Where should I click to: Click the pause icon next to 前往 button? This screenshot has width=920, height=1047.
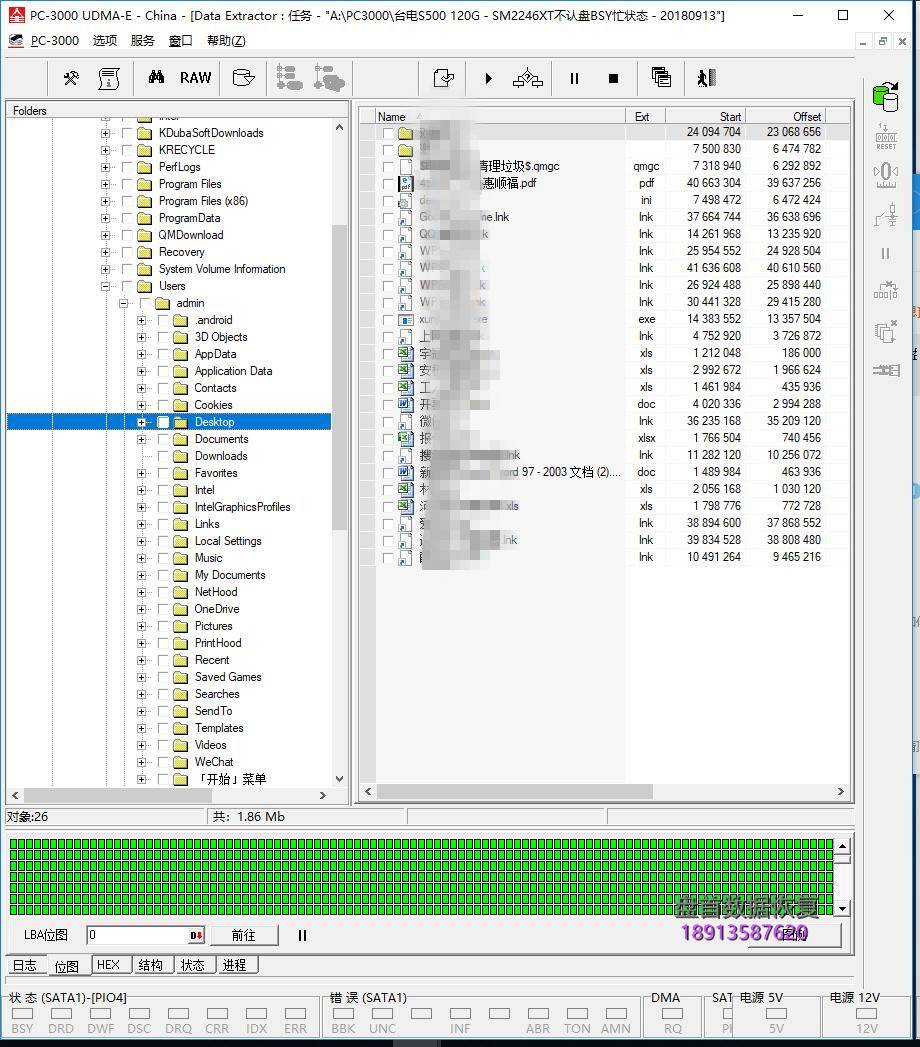302,935
